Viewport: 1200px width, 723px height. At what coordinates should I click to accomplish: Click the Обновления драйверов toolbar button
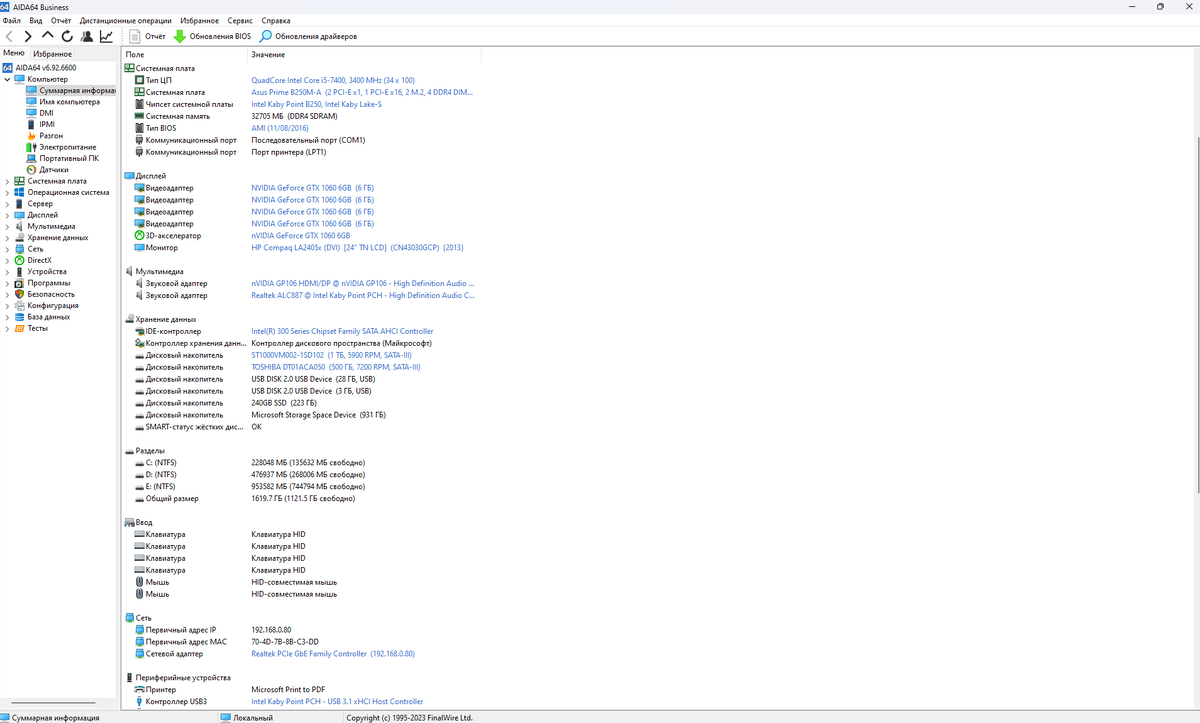[308, 36]
